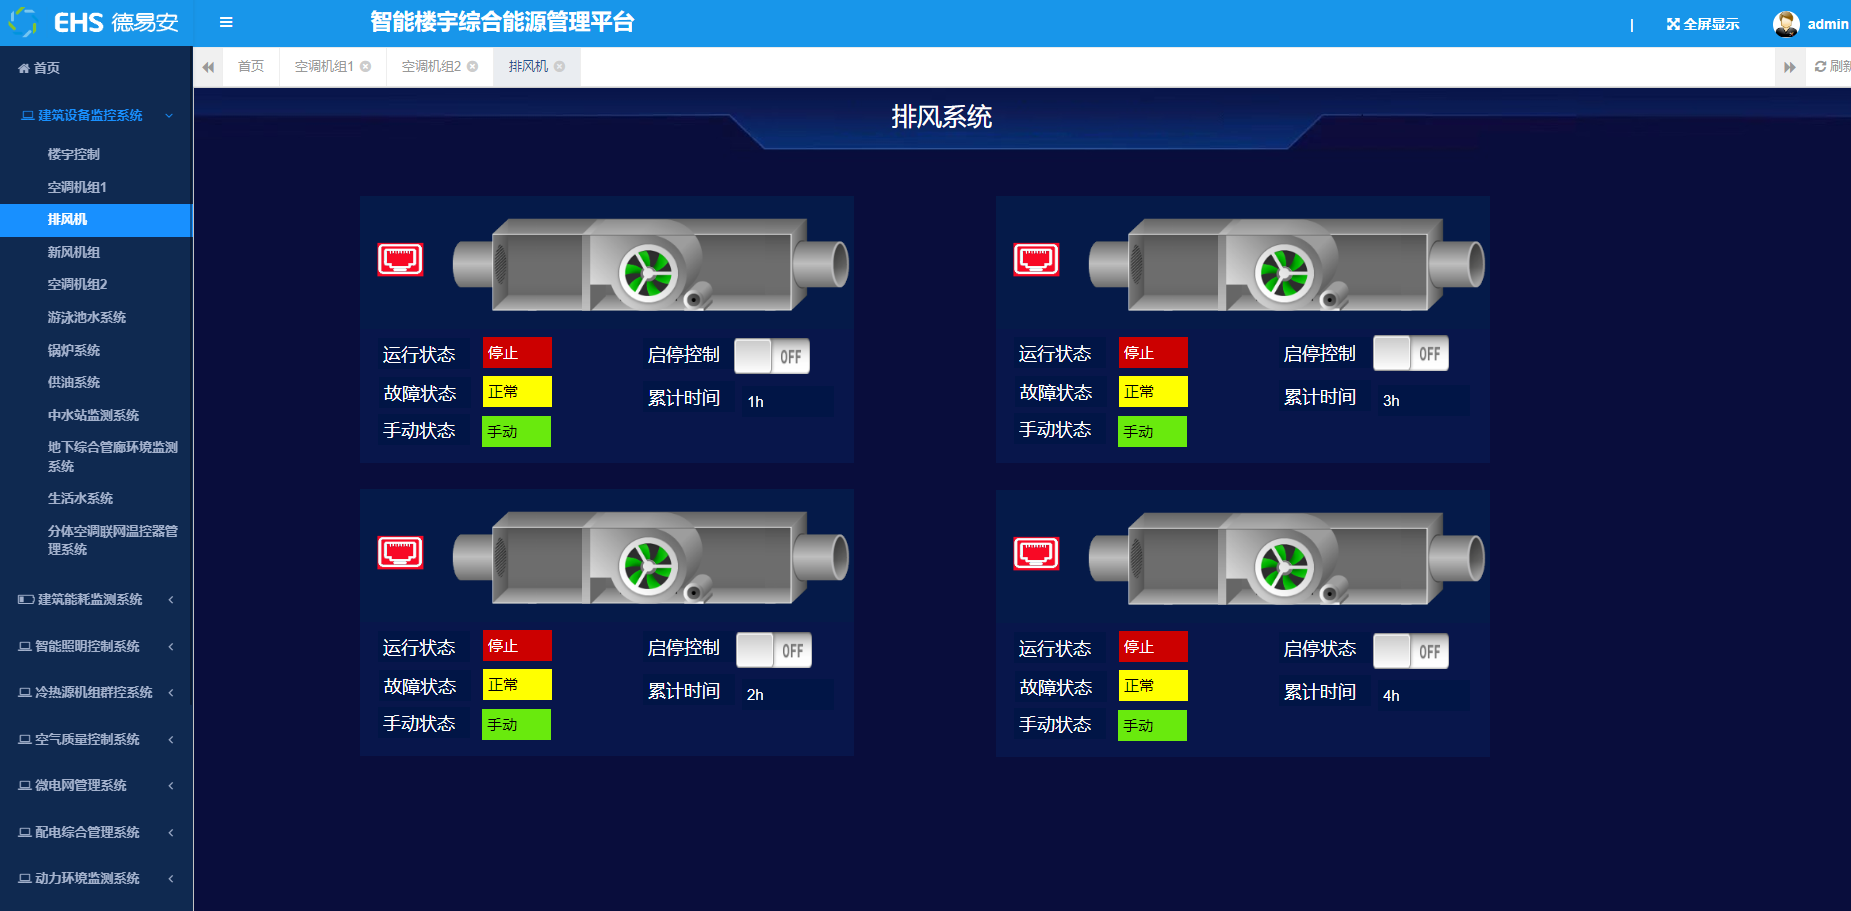This screenshot has width=1851, height=911.
Task: Close the 空调机组1 tab
Action: [366, 67]
